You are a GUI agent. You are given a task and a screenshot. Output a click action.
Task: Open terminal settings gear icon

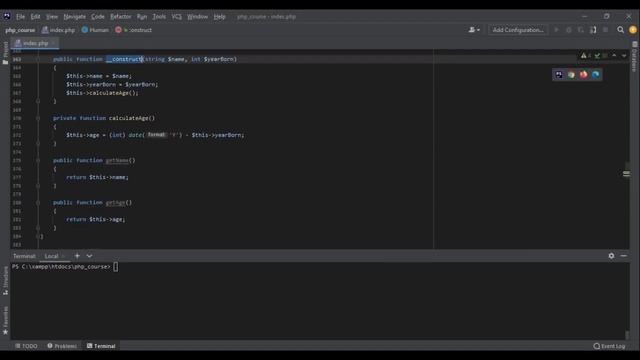(x=611, y=256)
